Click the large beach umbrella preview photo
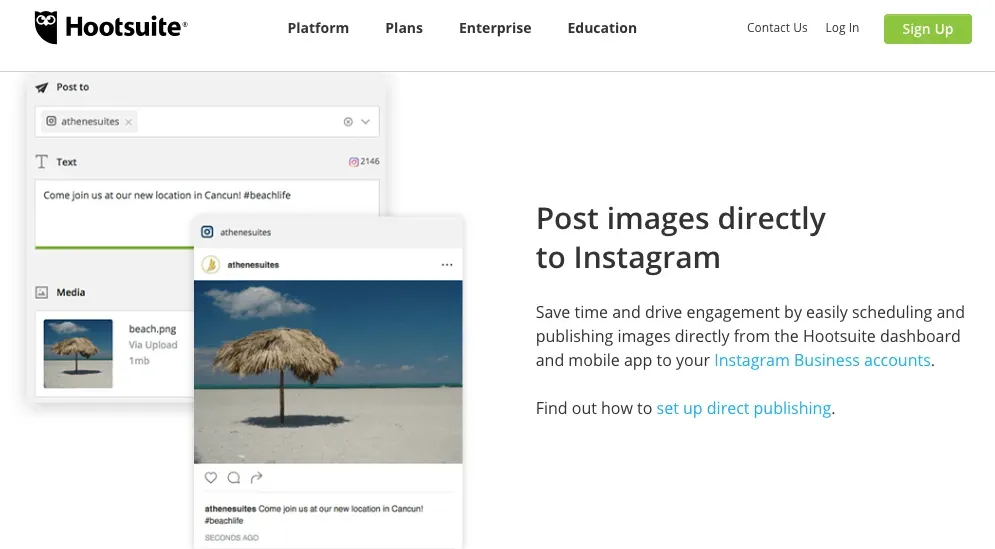This screenshot has width=995, height=549. point(328,372)
